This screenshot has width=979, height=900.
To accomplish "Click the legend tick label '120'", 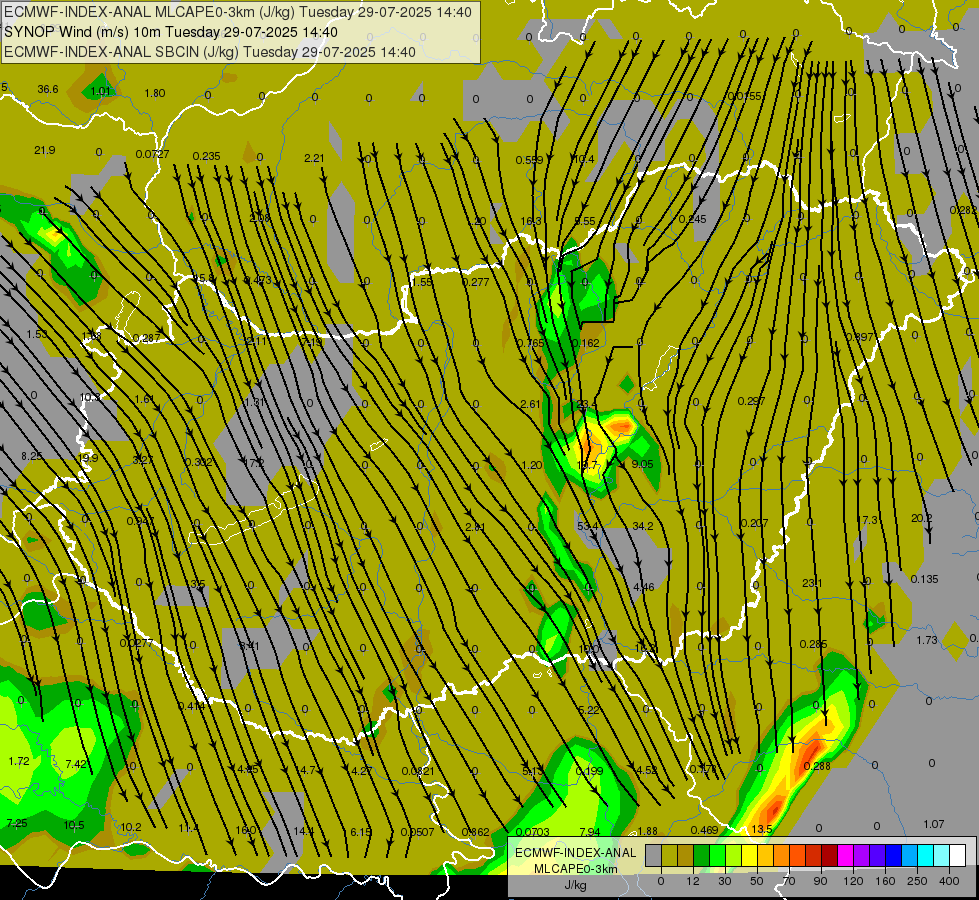I will pyautogui.click(x=853, y=881).
